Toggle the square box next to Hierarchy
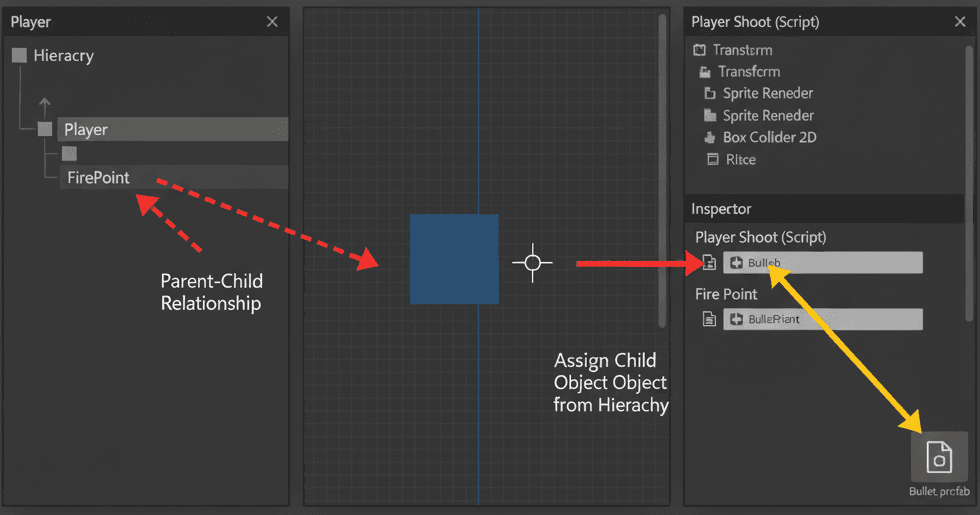 coord(19,56)
